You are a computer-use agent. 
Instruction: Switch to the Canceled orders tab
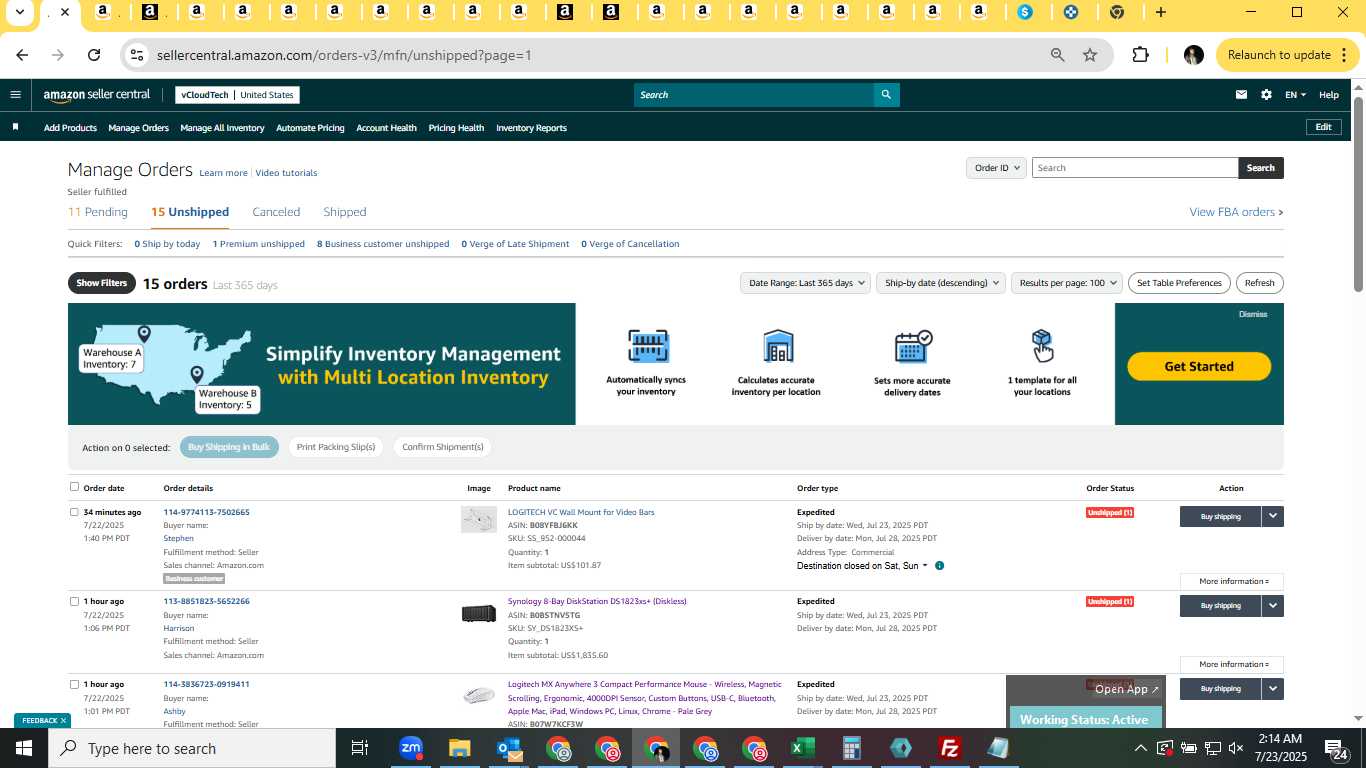pos(276,212)
